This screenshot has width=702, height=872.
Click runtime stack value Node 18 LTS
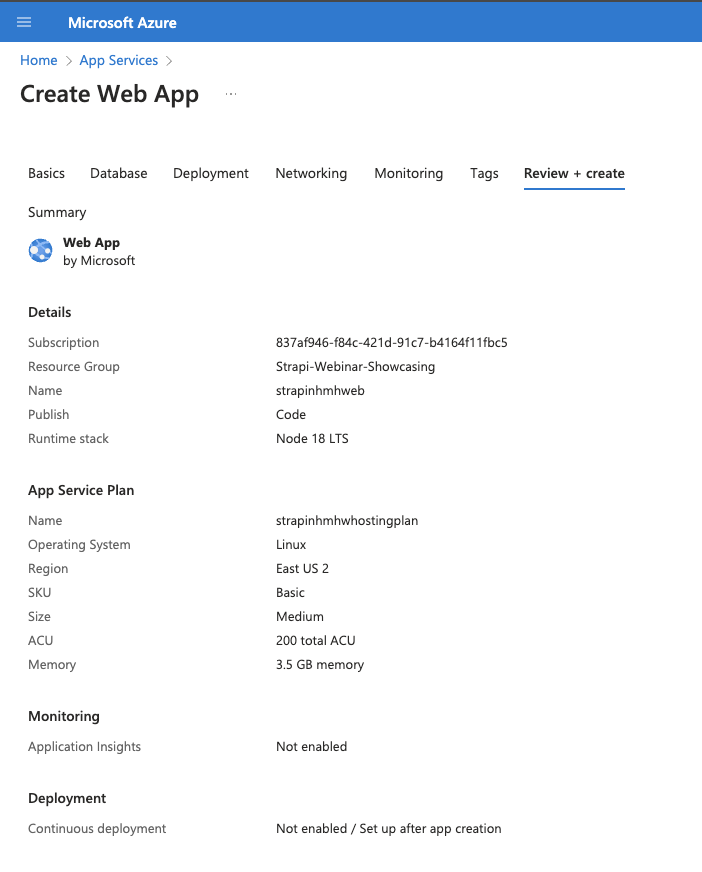pyautogui.click(x=312, y=438)
